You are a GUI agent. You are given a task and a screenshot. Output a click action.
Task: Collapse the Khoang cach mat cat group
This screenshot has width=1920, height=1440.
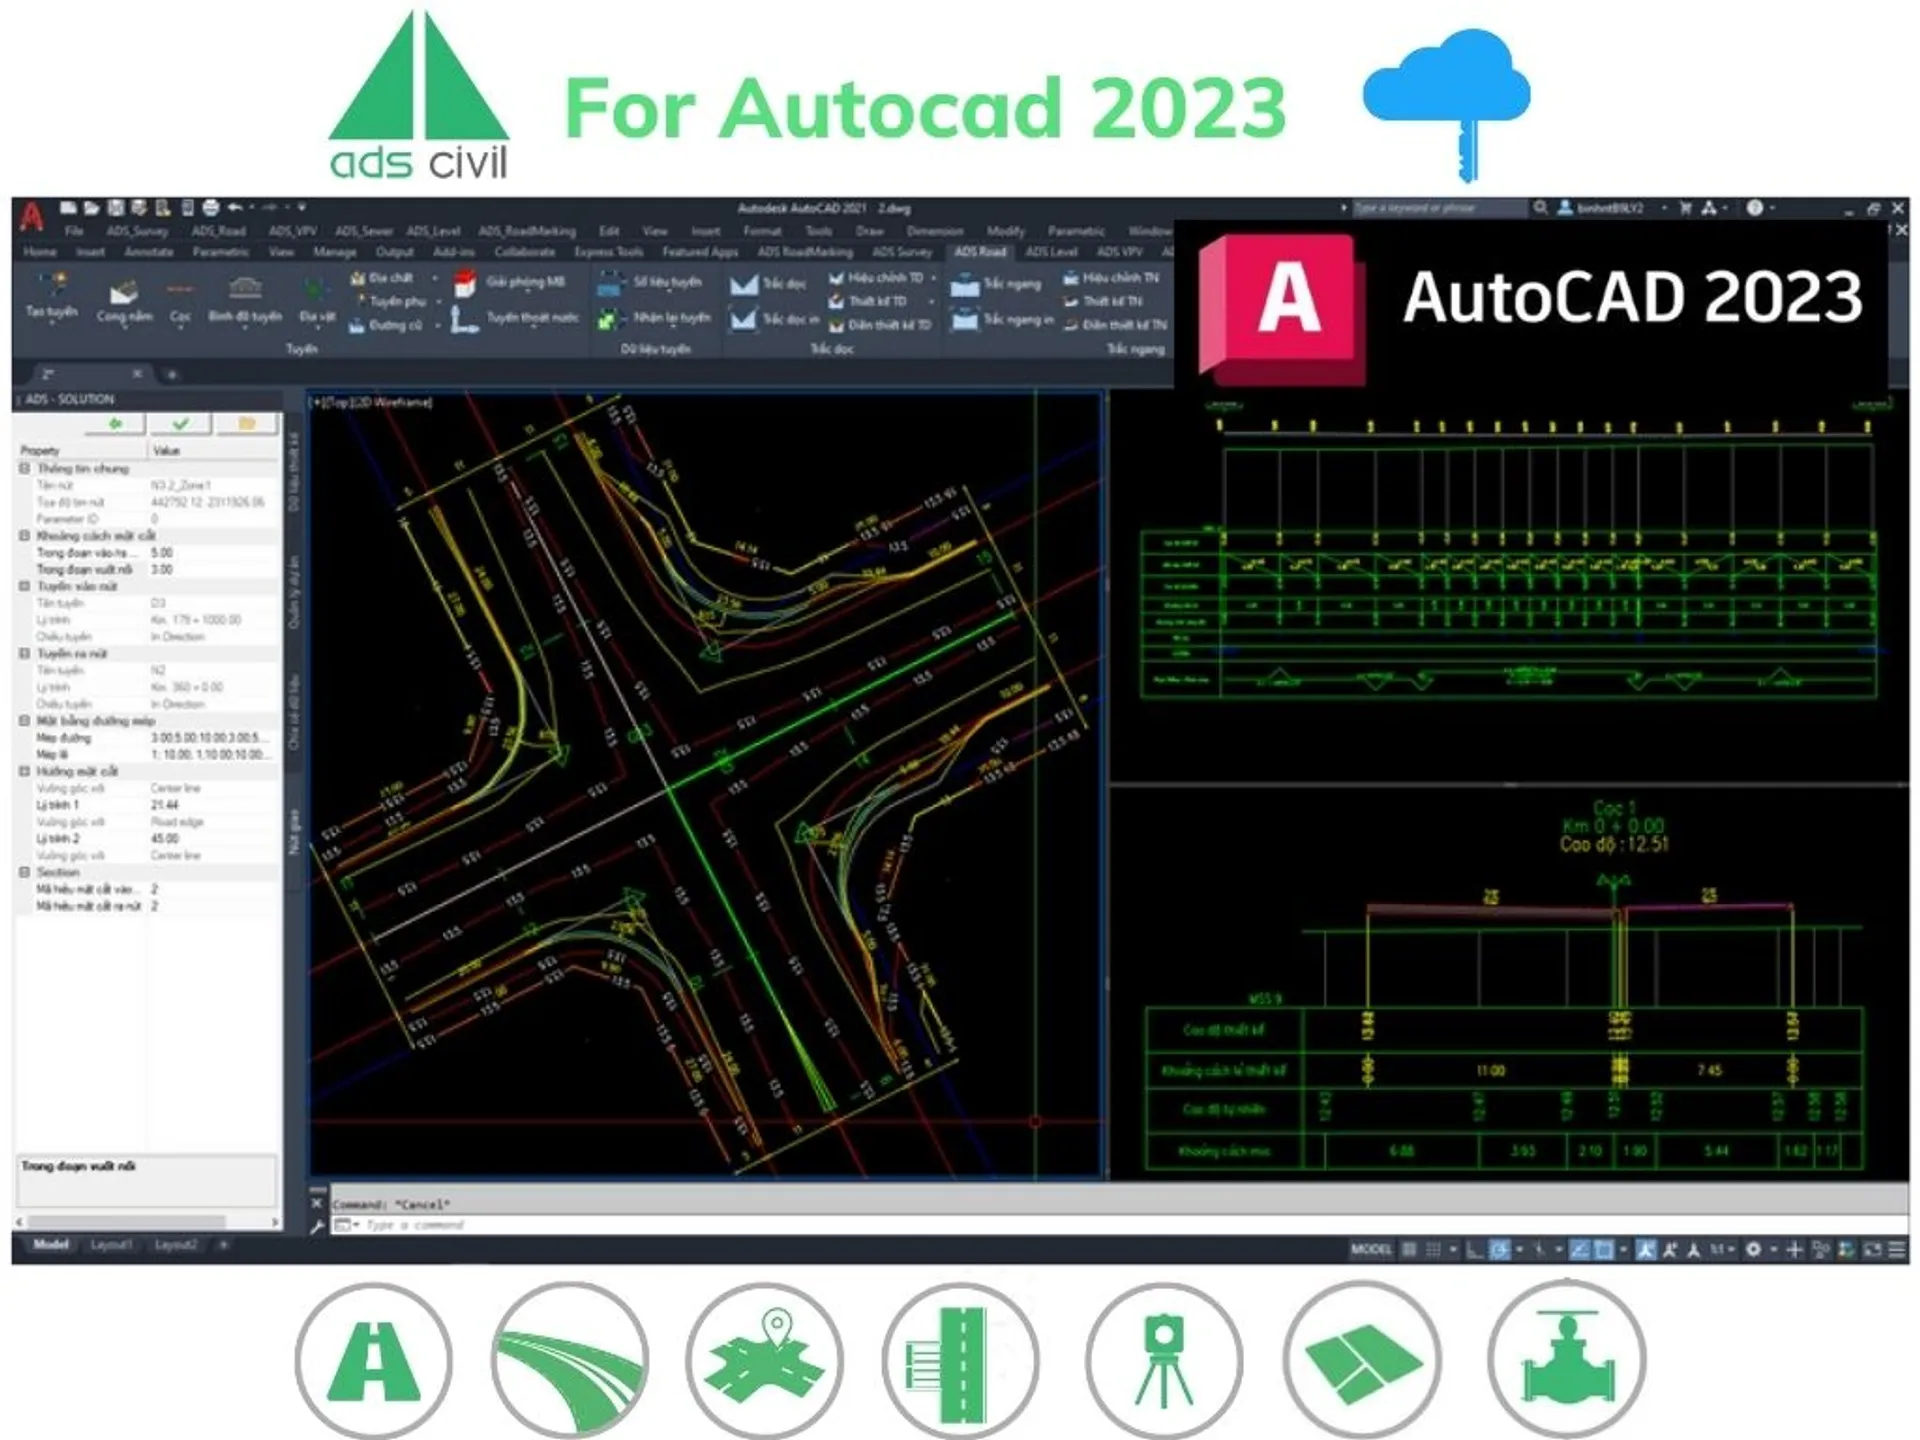coord(25,536)
